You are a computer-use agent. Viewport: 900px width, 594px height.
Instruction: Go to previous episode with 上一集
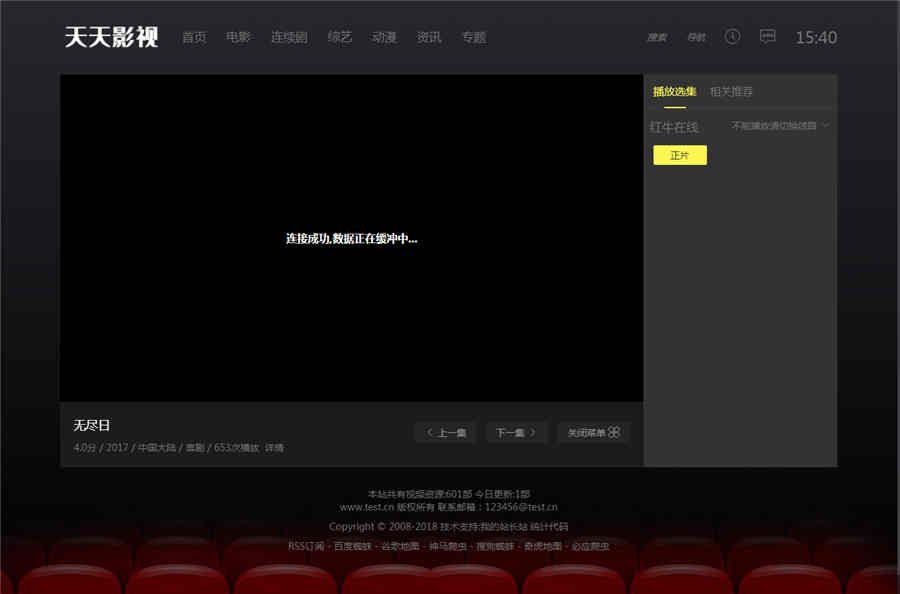coord(446,432)
